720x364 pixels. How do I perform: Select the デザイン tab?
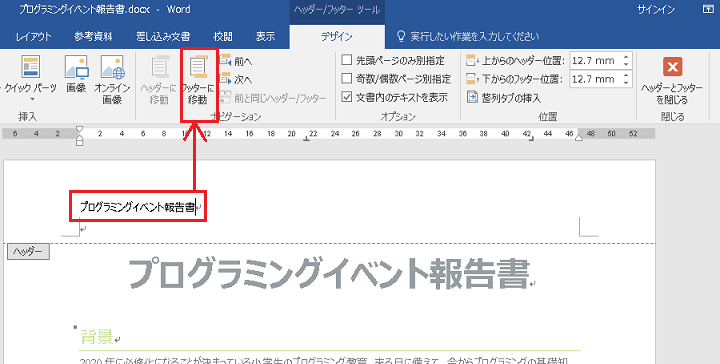[337, 37]
